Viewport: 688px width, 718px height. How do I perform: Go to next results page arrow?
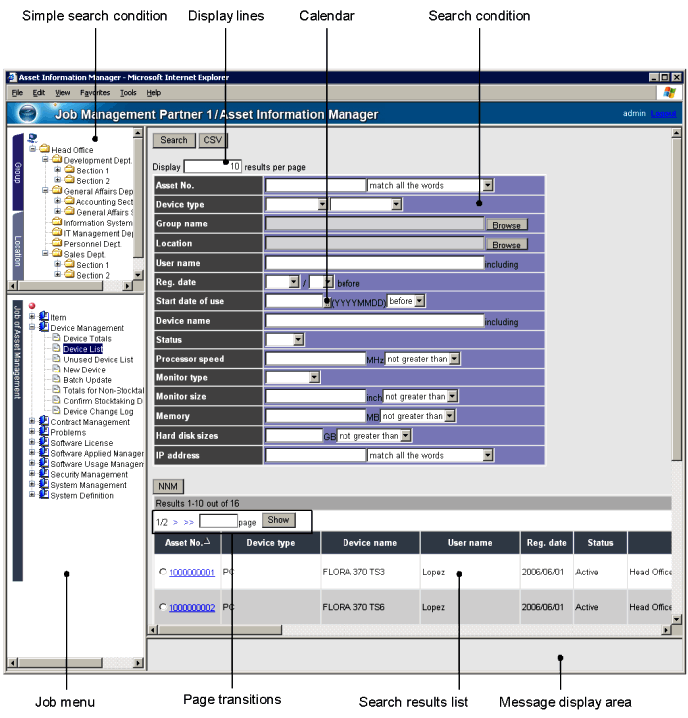tap(175, 522)
